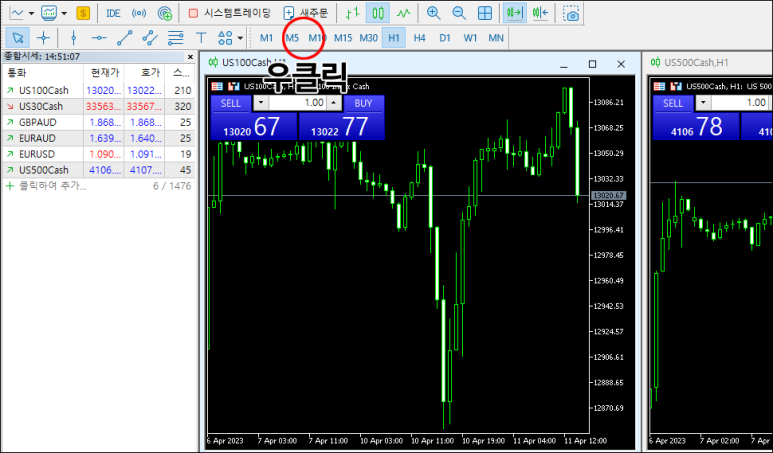Click the 현재가 column header
The height and width of the screenshot is (453, 773).
click(x=104, y=73)
